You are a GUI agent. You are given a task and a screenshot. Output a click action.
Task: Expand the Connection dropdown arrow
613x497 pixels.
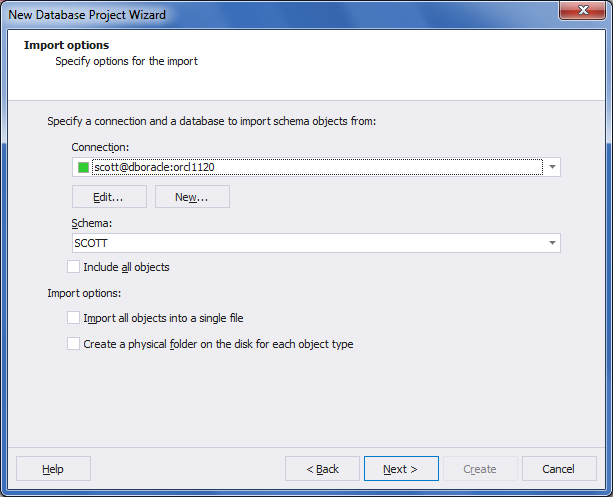tap(552, 167)
